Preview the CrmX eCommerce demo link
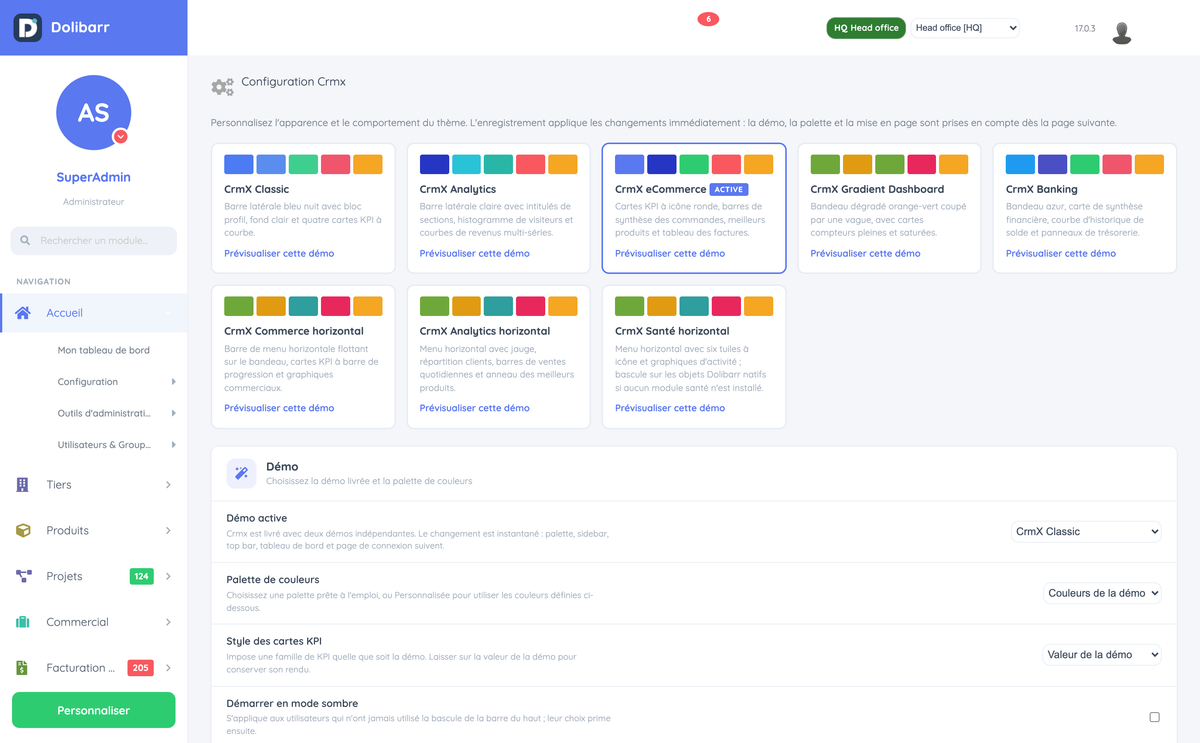This screenshot has width=1200, height=743. (x=670, y=254)
